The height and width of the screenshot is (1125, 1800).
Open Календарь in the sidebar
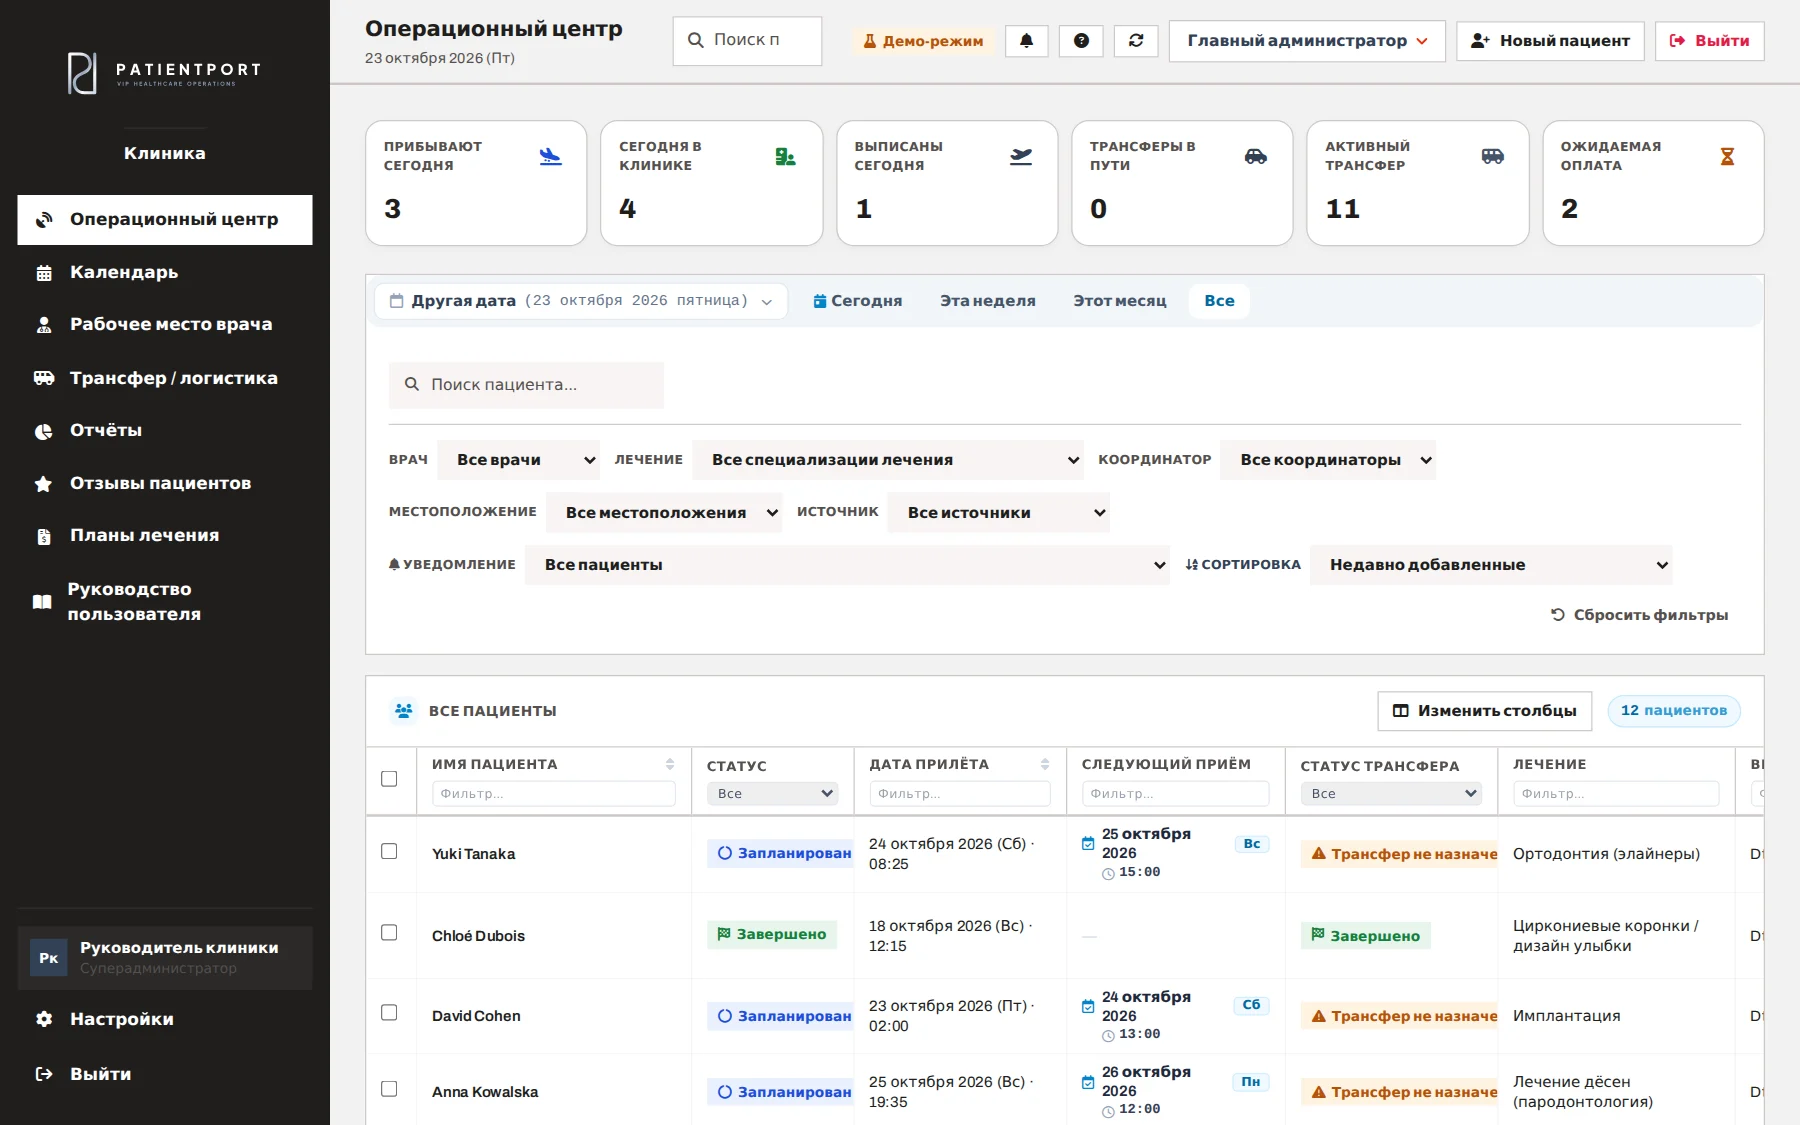(x=165, y=272)
